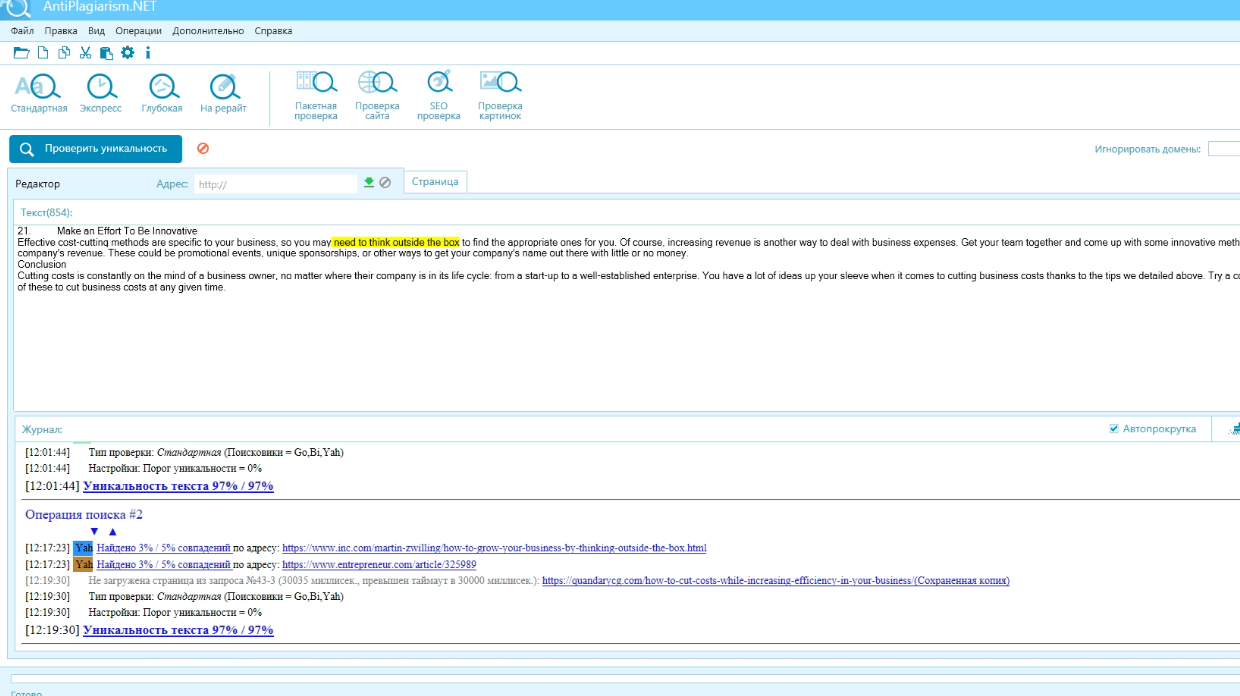This screenshot has height=696, width=1240.
Task: Open the Файл menu
Action: point(22,31)
